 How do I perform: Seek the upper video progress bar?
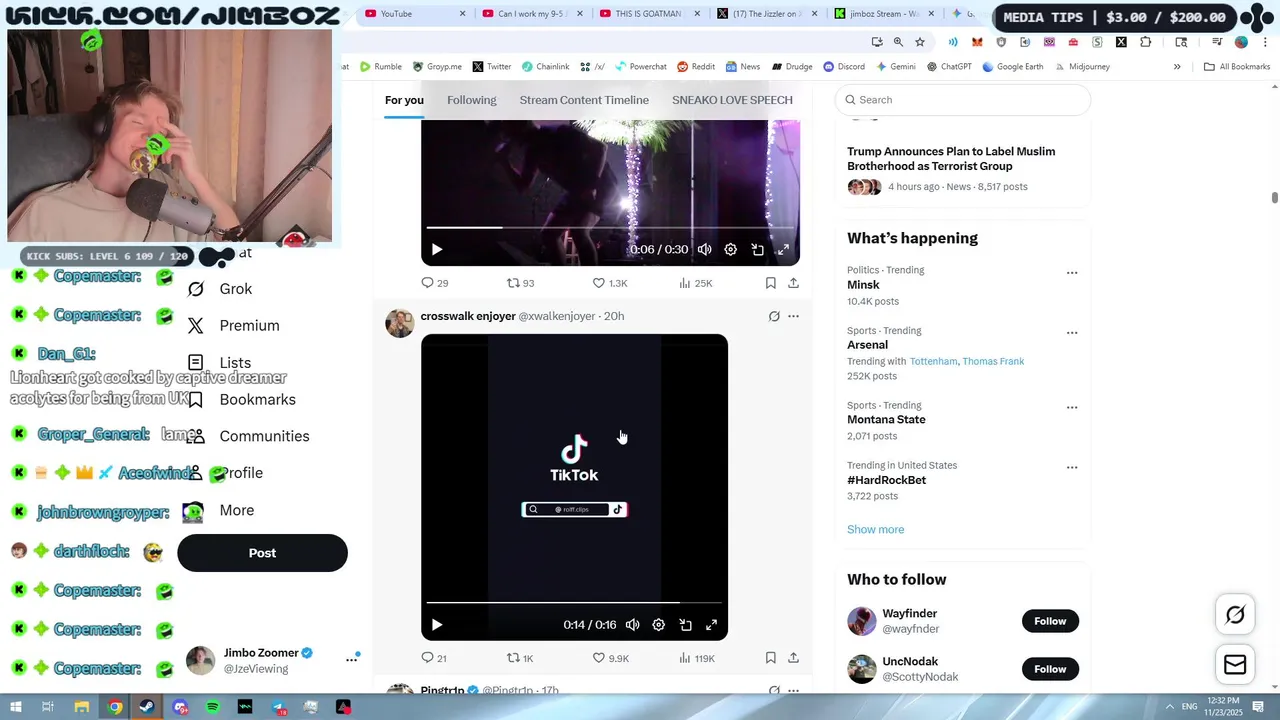point(610,227)
